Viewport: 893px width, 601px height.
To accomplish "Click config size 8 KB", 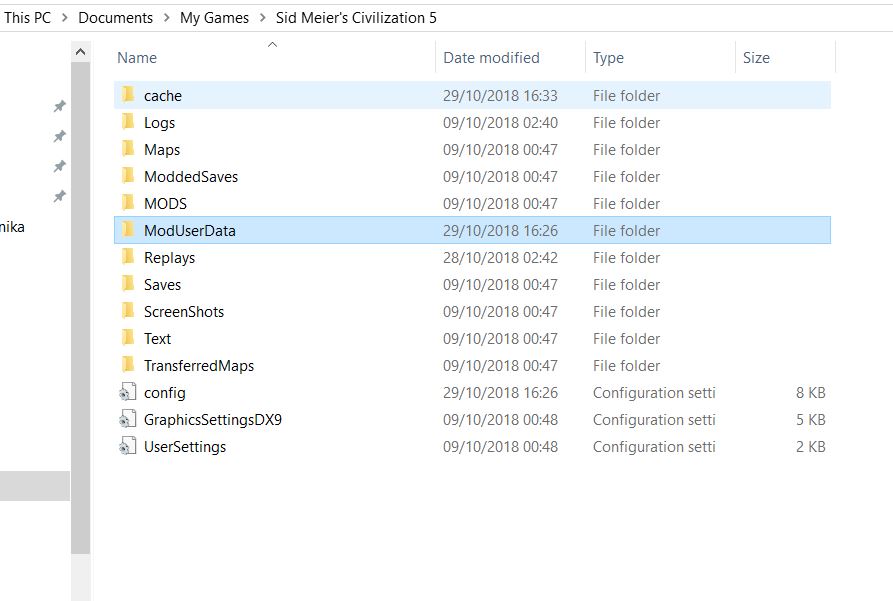I will 810,393.
